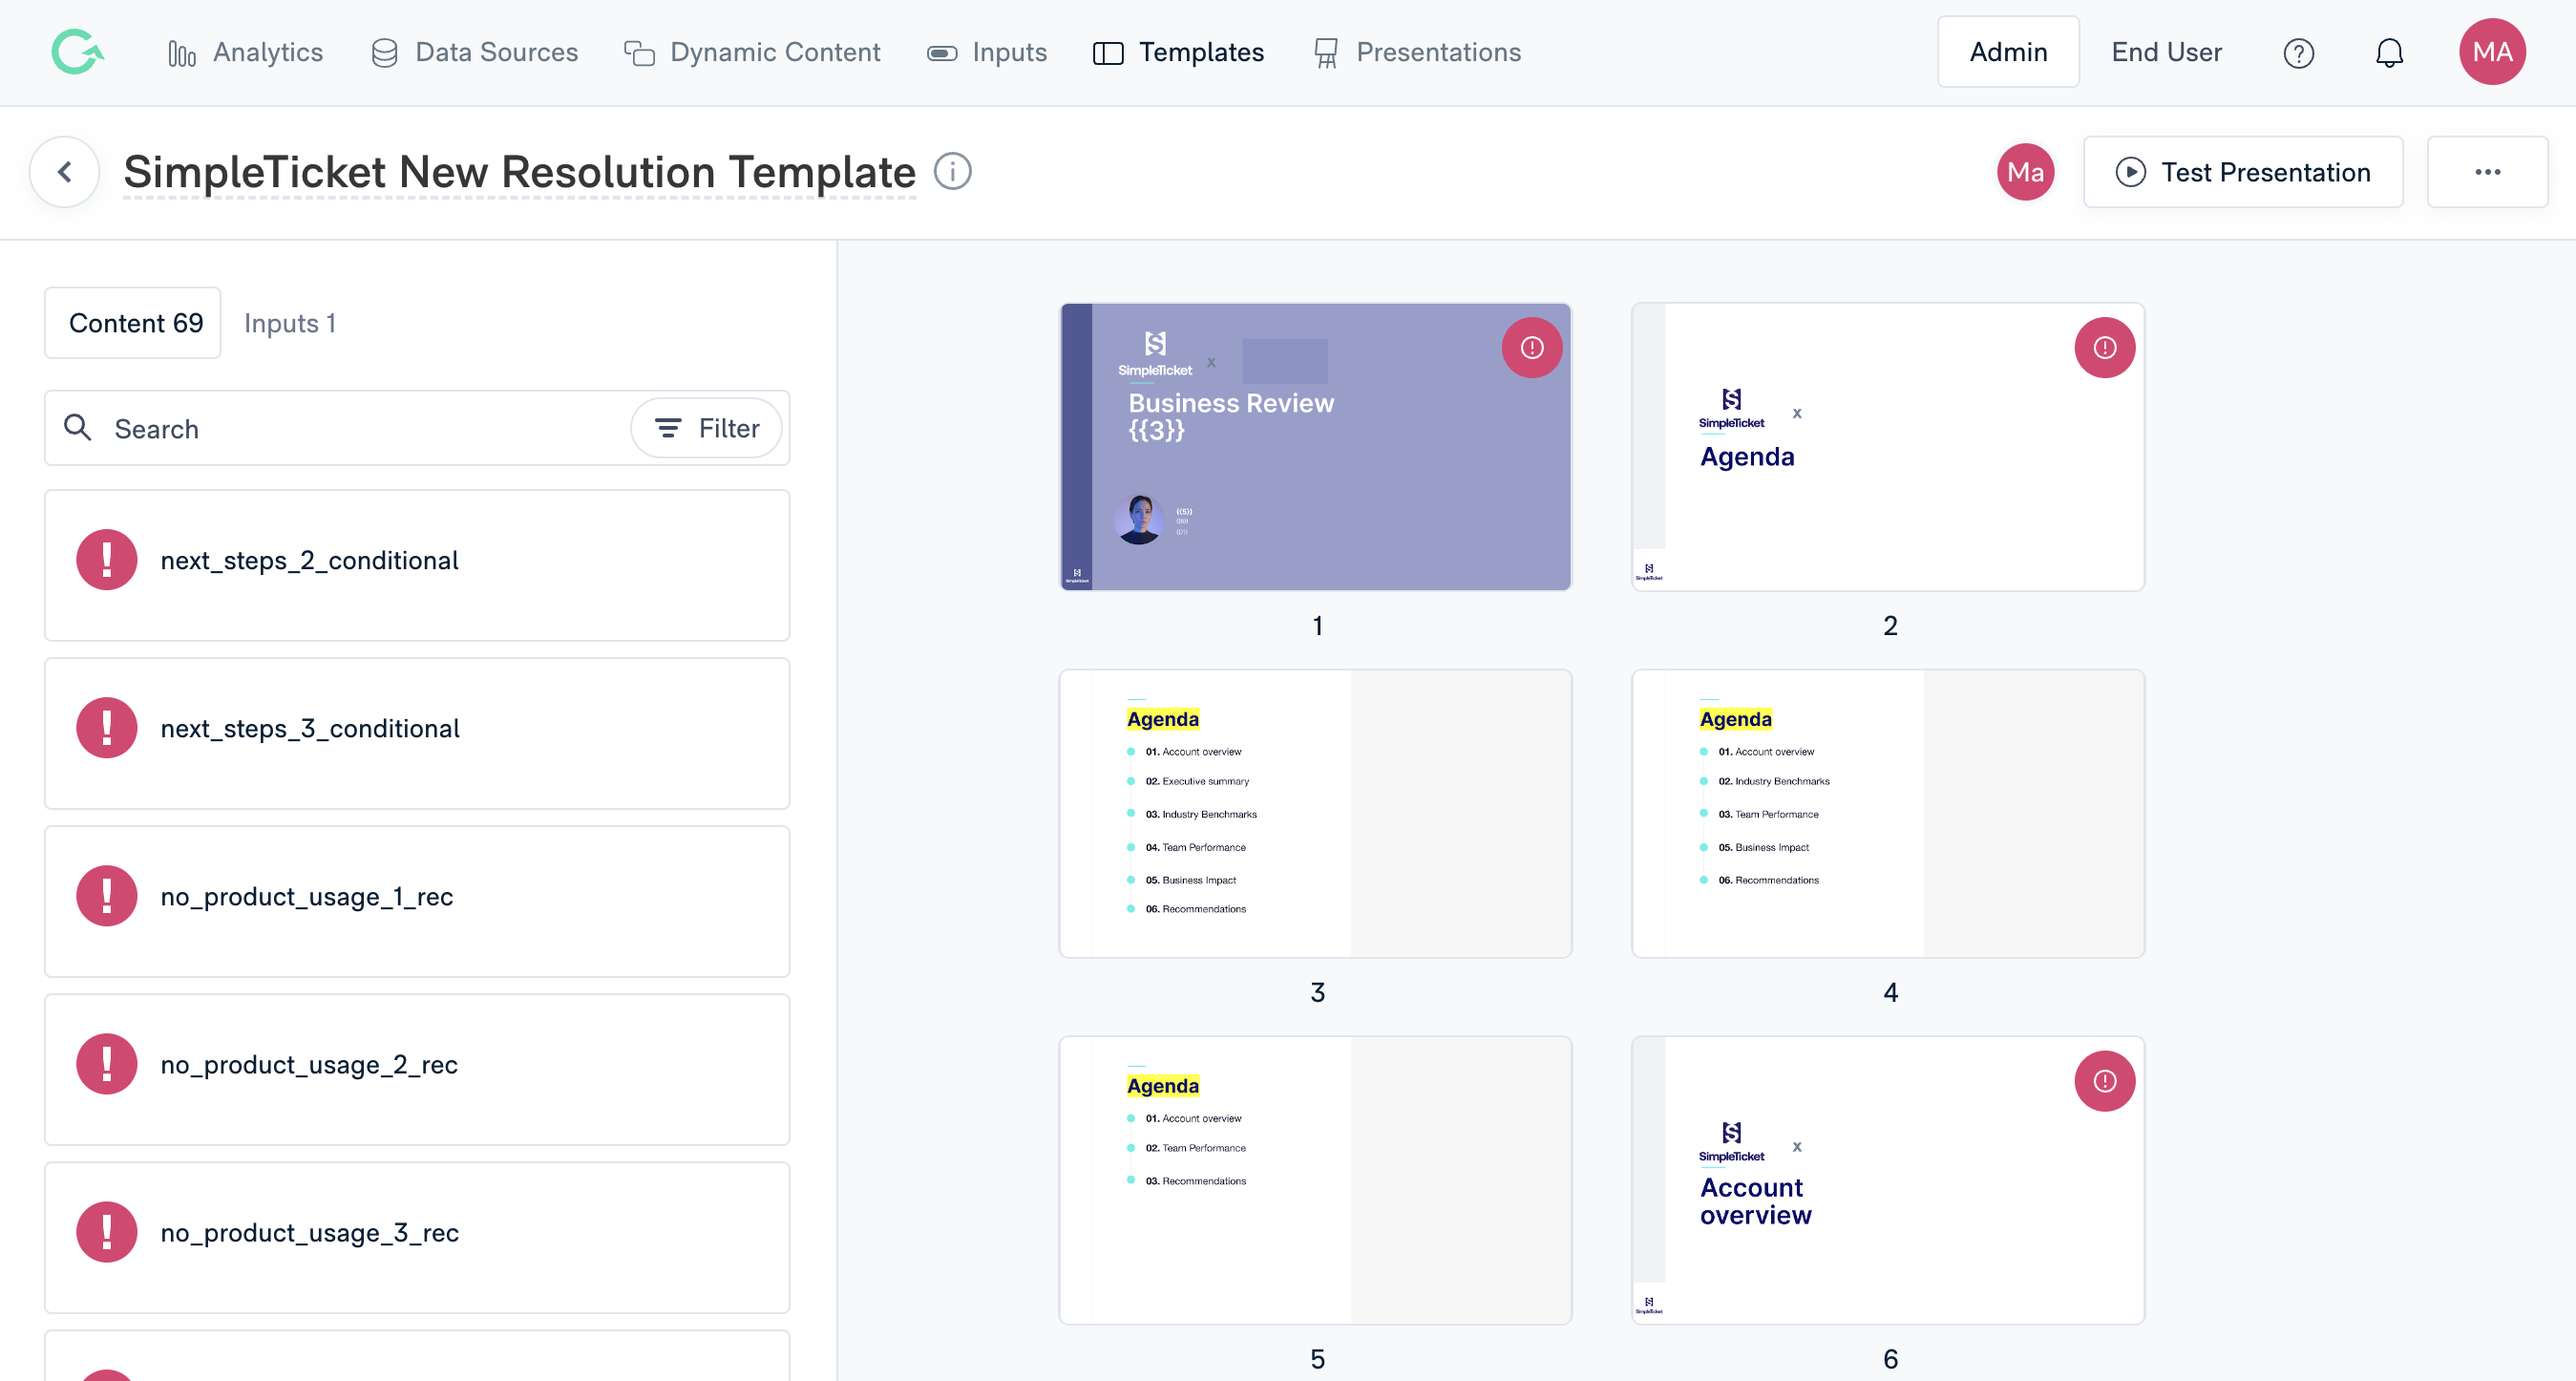
Task: Select slide 2 Agenda title thumbnail
Action: tap(1888, 447)
